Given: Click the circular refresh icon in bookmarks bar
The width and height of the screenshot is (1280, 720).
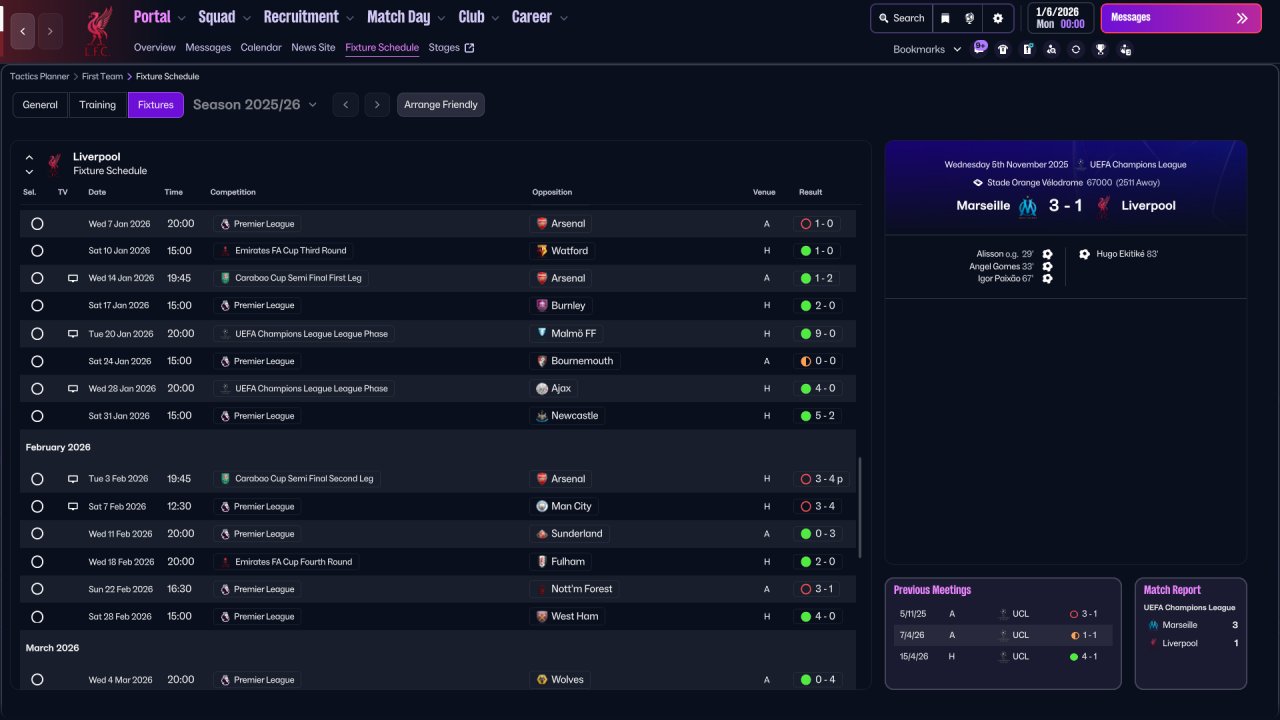Looking at the screenshot, I should point(1076,49).
